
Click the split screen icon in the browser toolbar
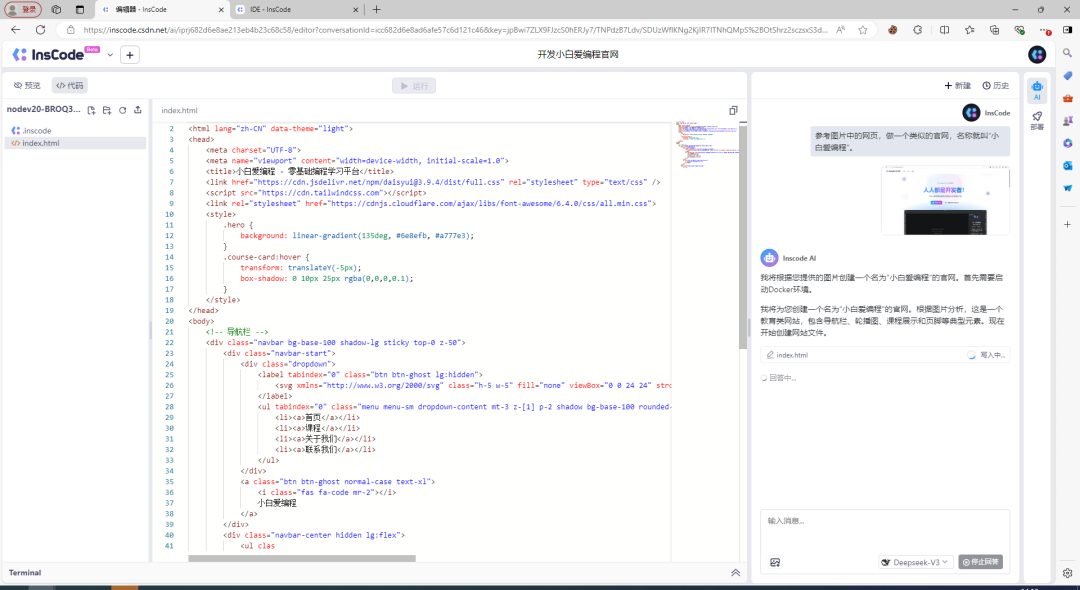tap(944, 30)
